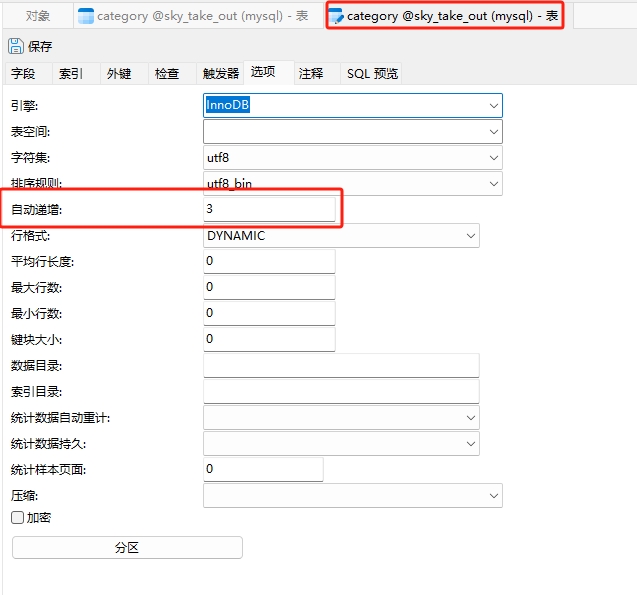Viewport: 637px width, 595px height.
Task: Click the 统计样本页面 input field
Action: [263, 470]
